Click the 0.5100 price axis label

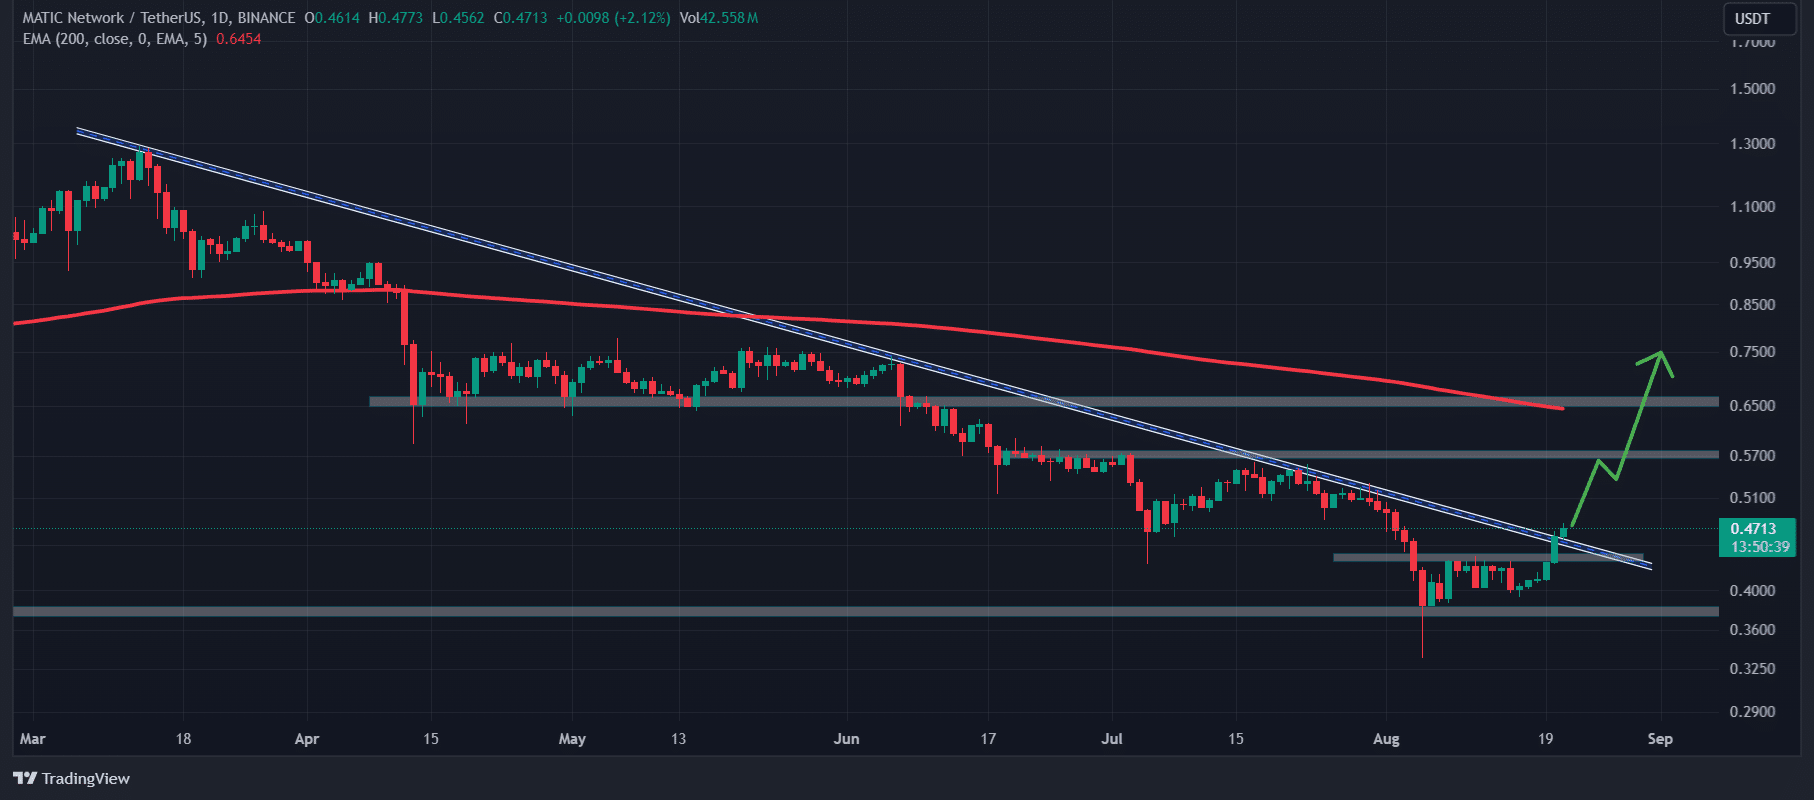pyautogui.click(x=1753, y=497)
